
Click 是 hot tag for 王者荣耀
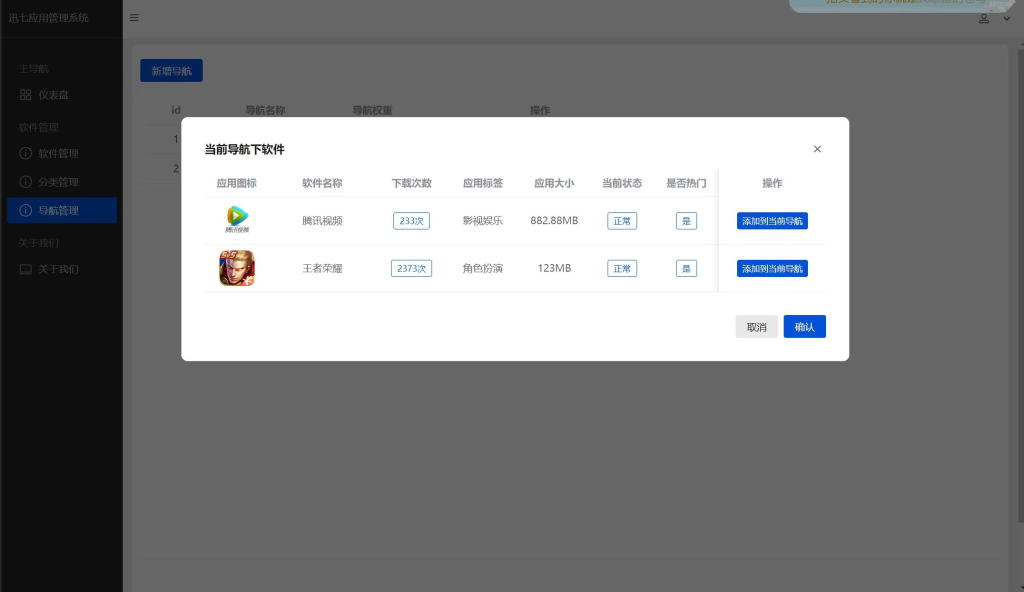point(686,269)
